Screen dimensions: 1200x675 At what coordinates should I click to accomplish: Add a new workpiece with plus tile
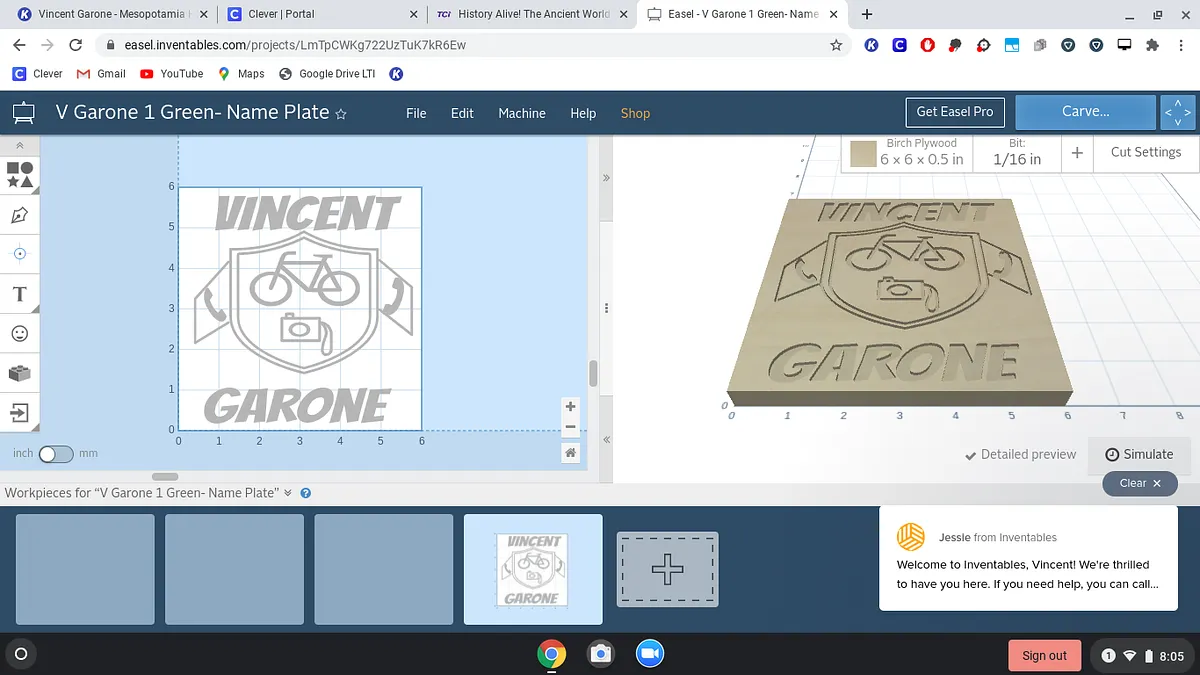(x=667, y=569)
